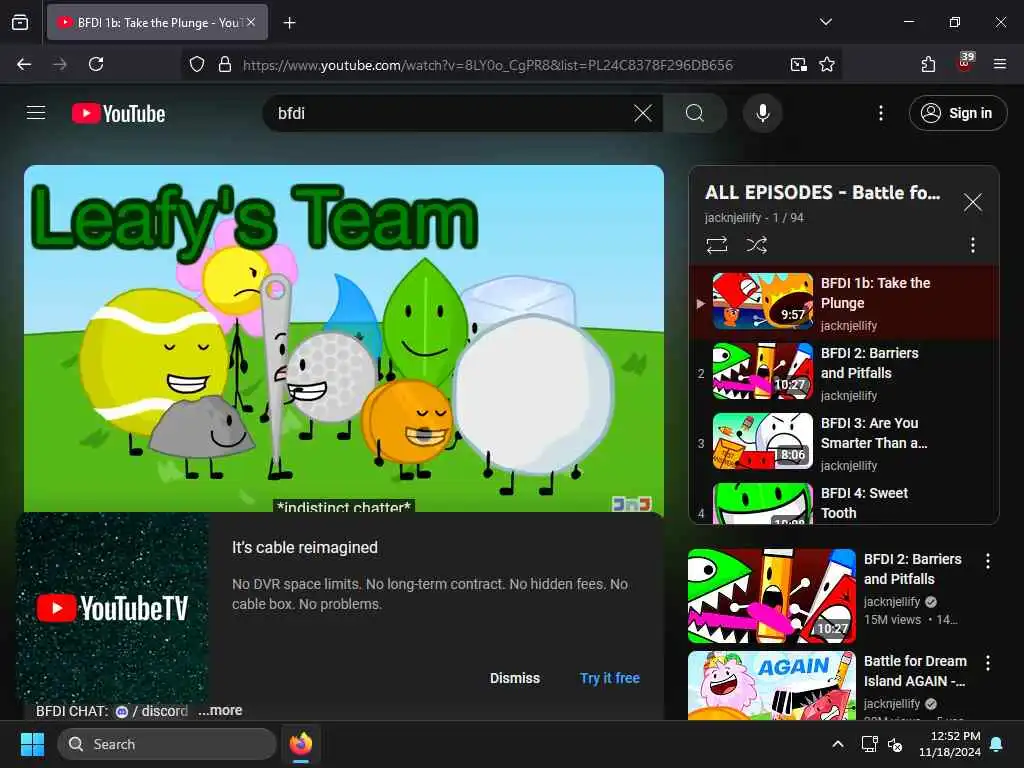Go back in browser
Image resolution: width=1024 pixels, height=768 pixels.
pyautogui.click(x=24, y=64)
